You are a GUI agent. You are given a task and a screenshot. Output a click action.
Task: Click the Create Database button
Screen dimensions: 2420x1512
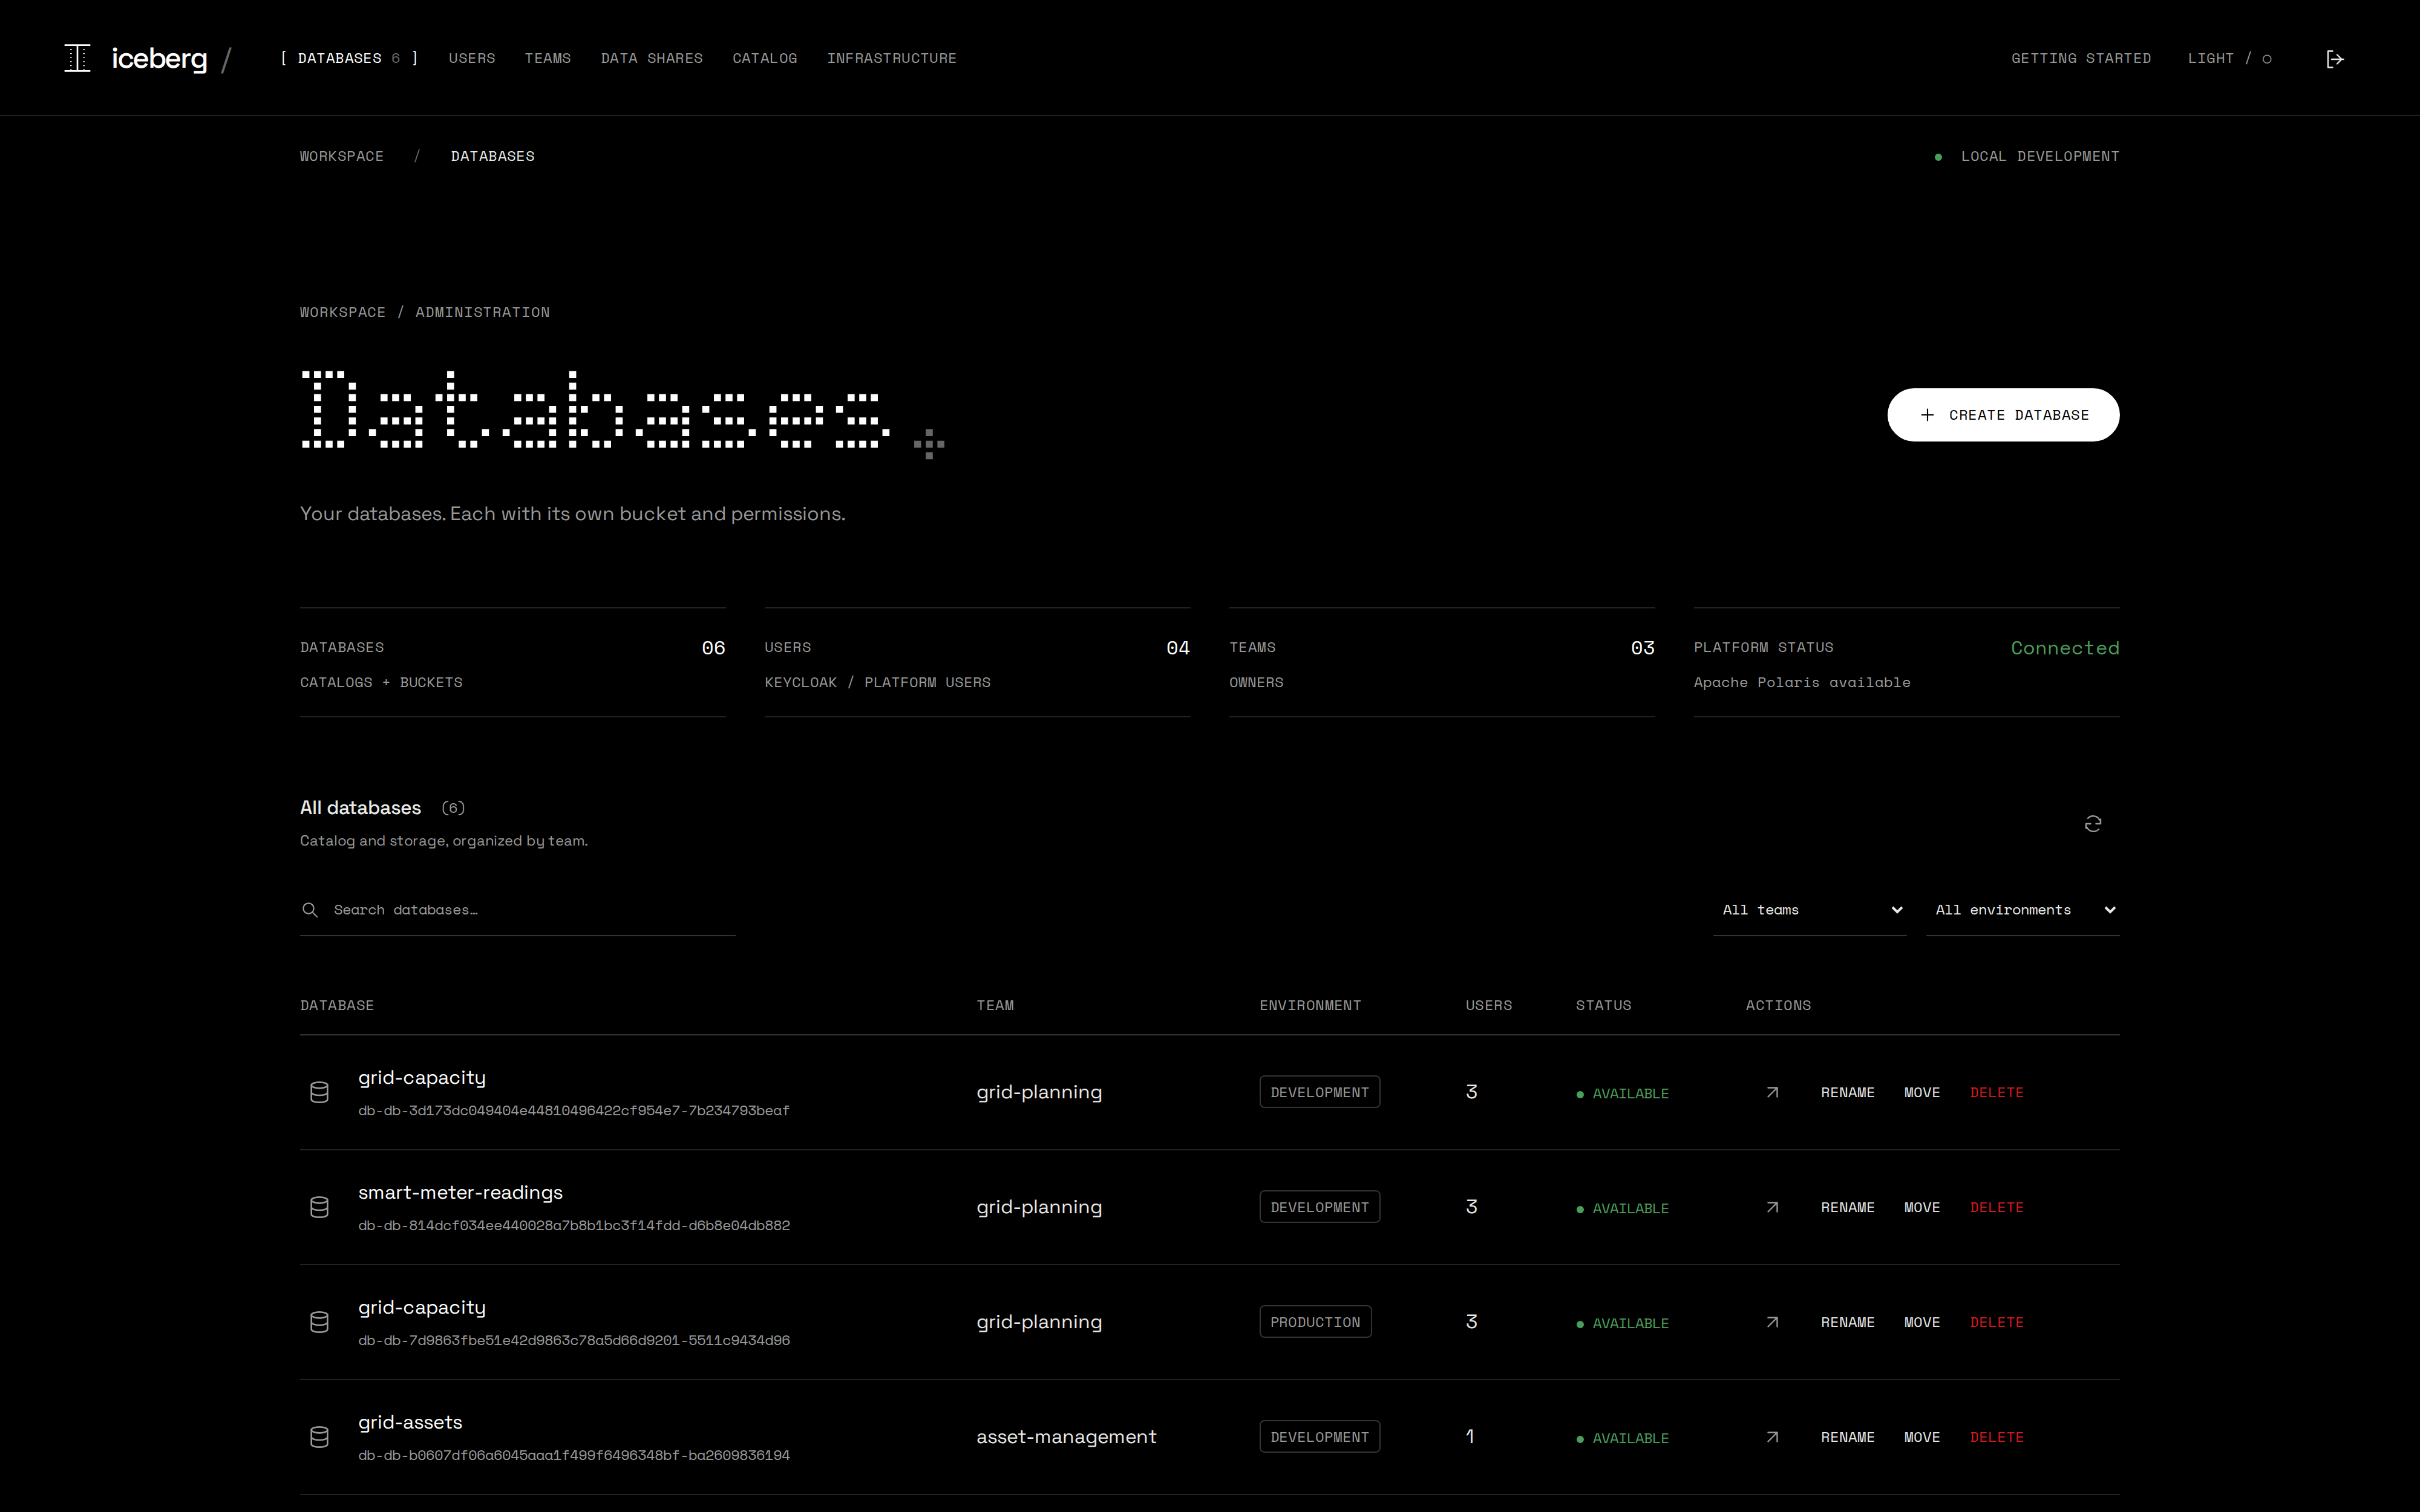coord(2003,415)
